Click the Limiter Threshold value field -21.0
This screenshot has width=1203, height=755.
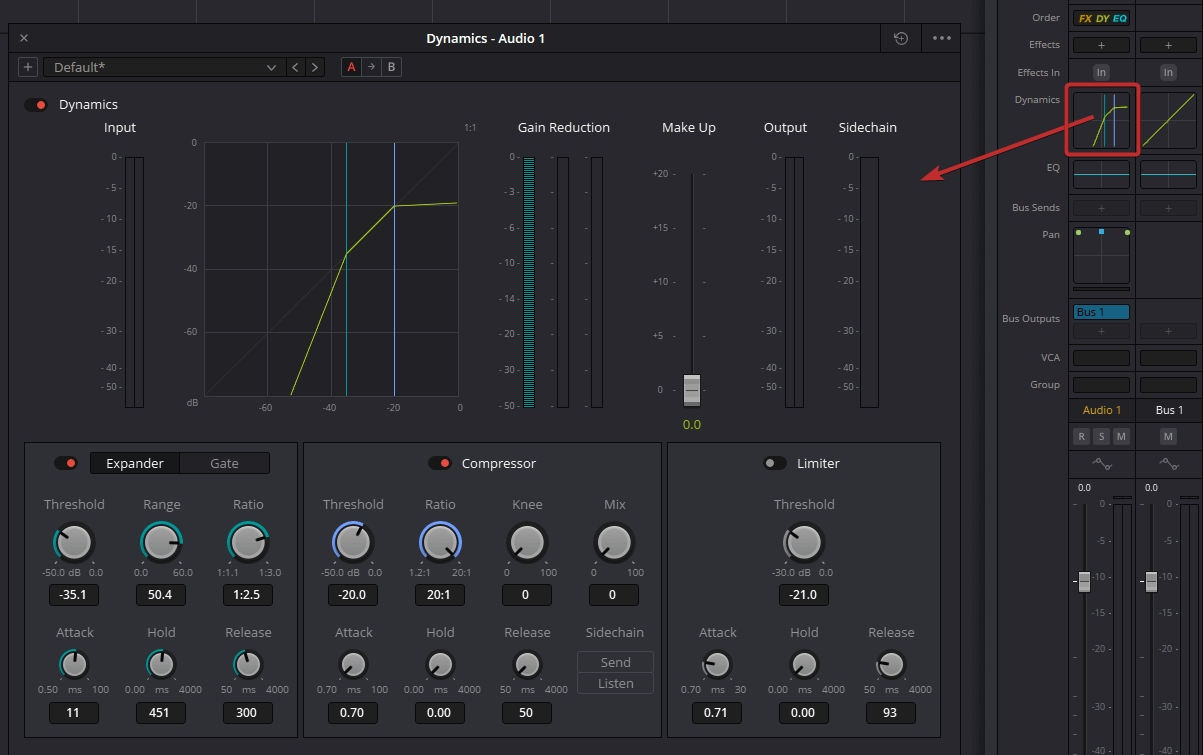[803, 595]
